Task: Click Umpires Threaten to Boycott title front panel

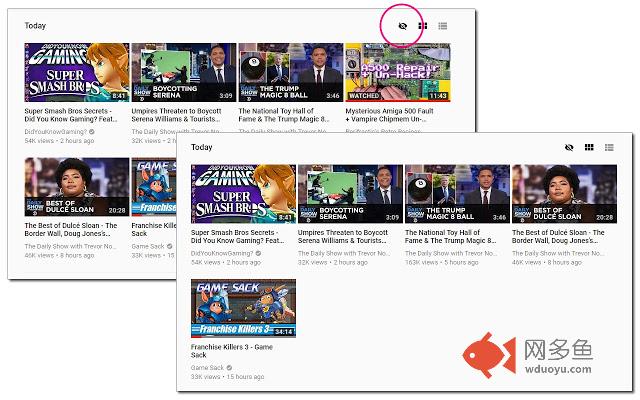Action: click(343, 236)
